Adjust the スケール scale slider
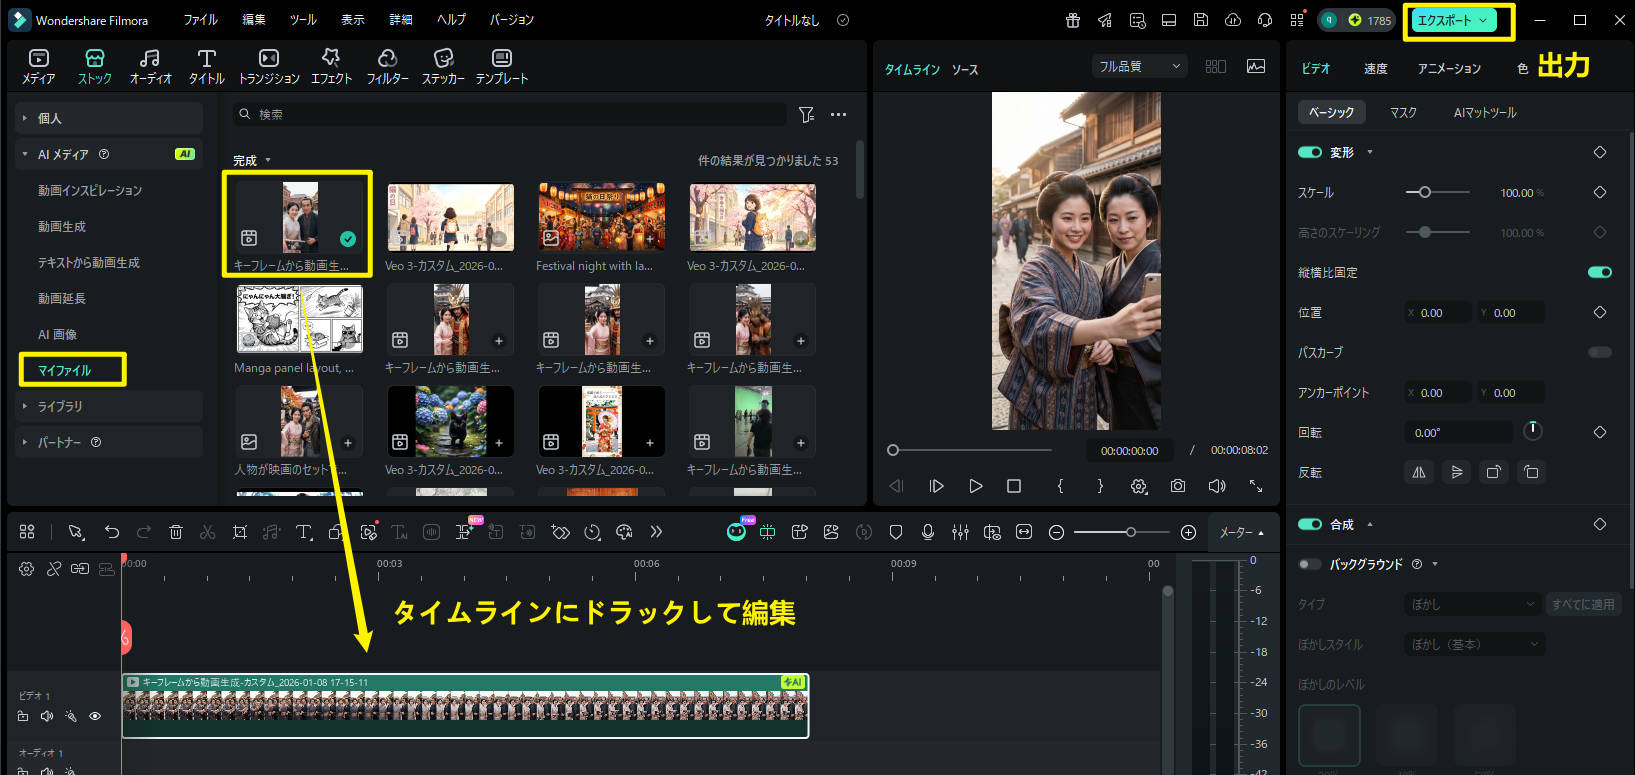The height and width of the screenshot is (775, 1635). tap(1438, 192)
